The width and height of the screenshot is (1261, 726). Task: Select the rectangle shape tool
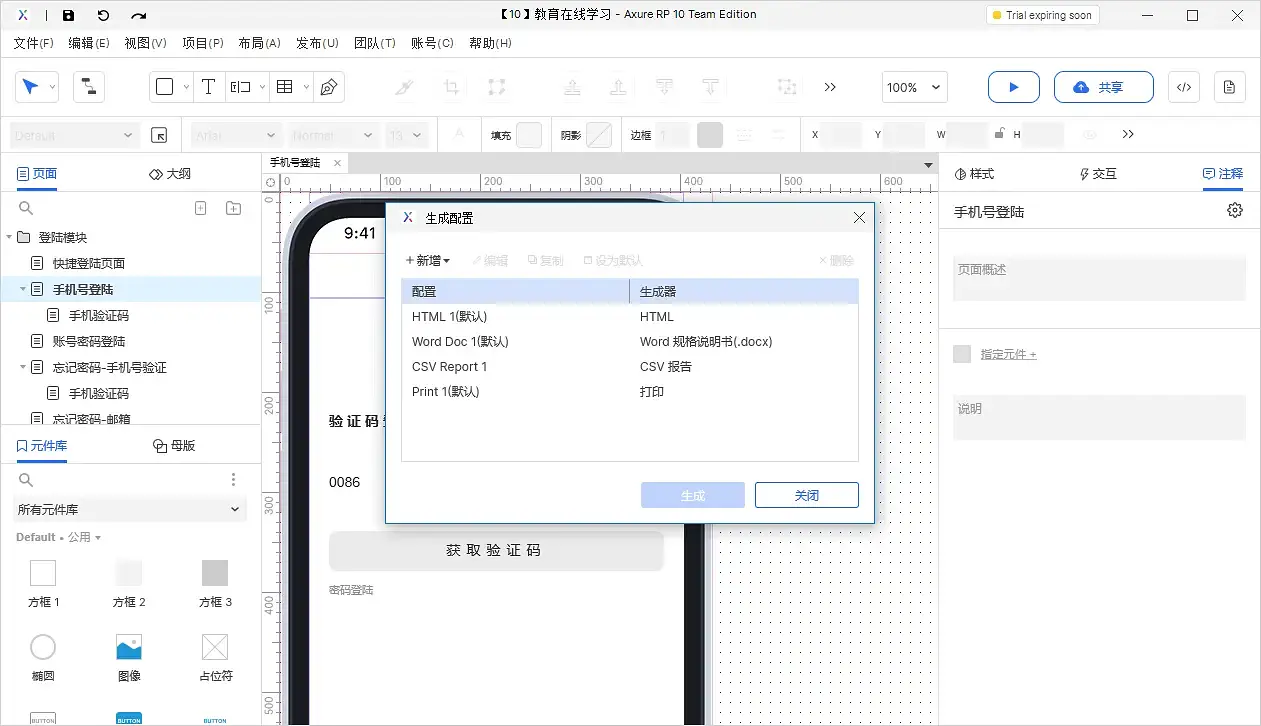[x=166, y=87]
